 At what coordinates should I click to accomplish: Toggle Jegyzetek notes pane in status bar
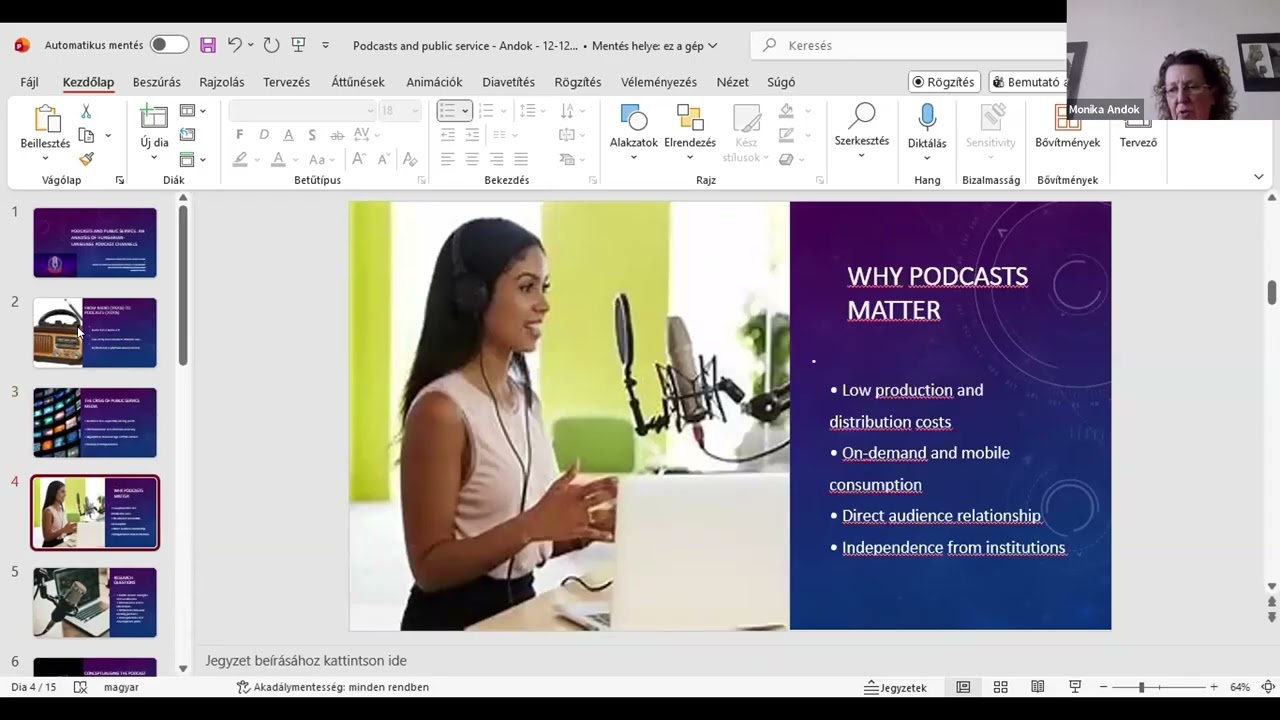(x=896, y=688)
